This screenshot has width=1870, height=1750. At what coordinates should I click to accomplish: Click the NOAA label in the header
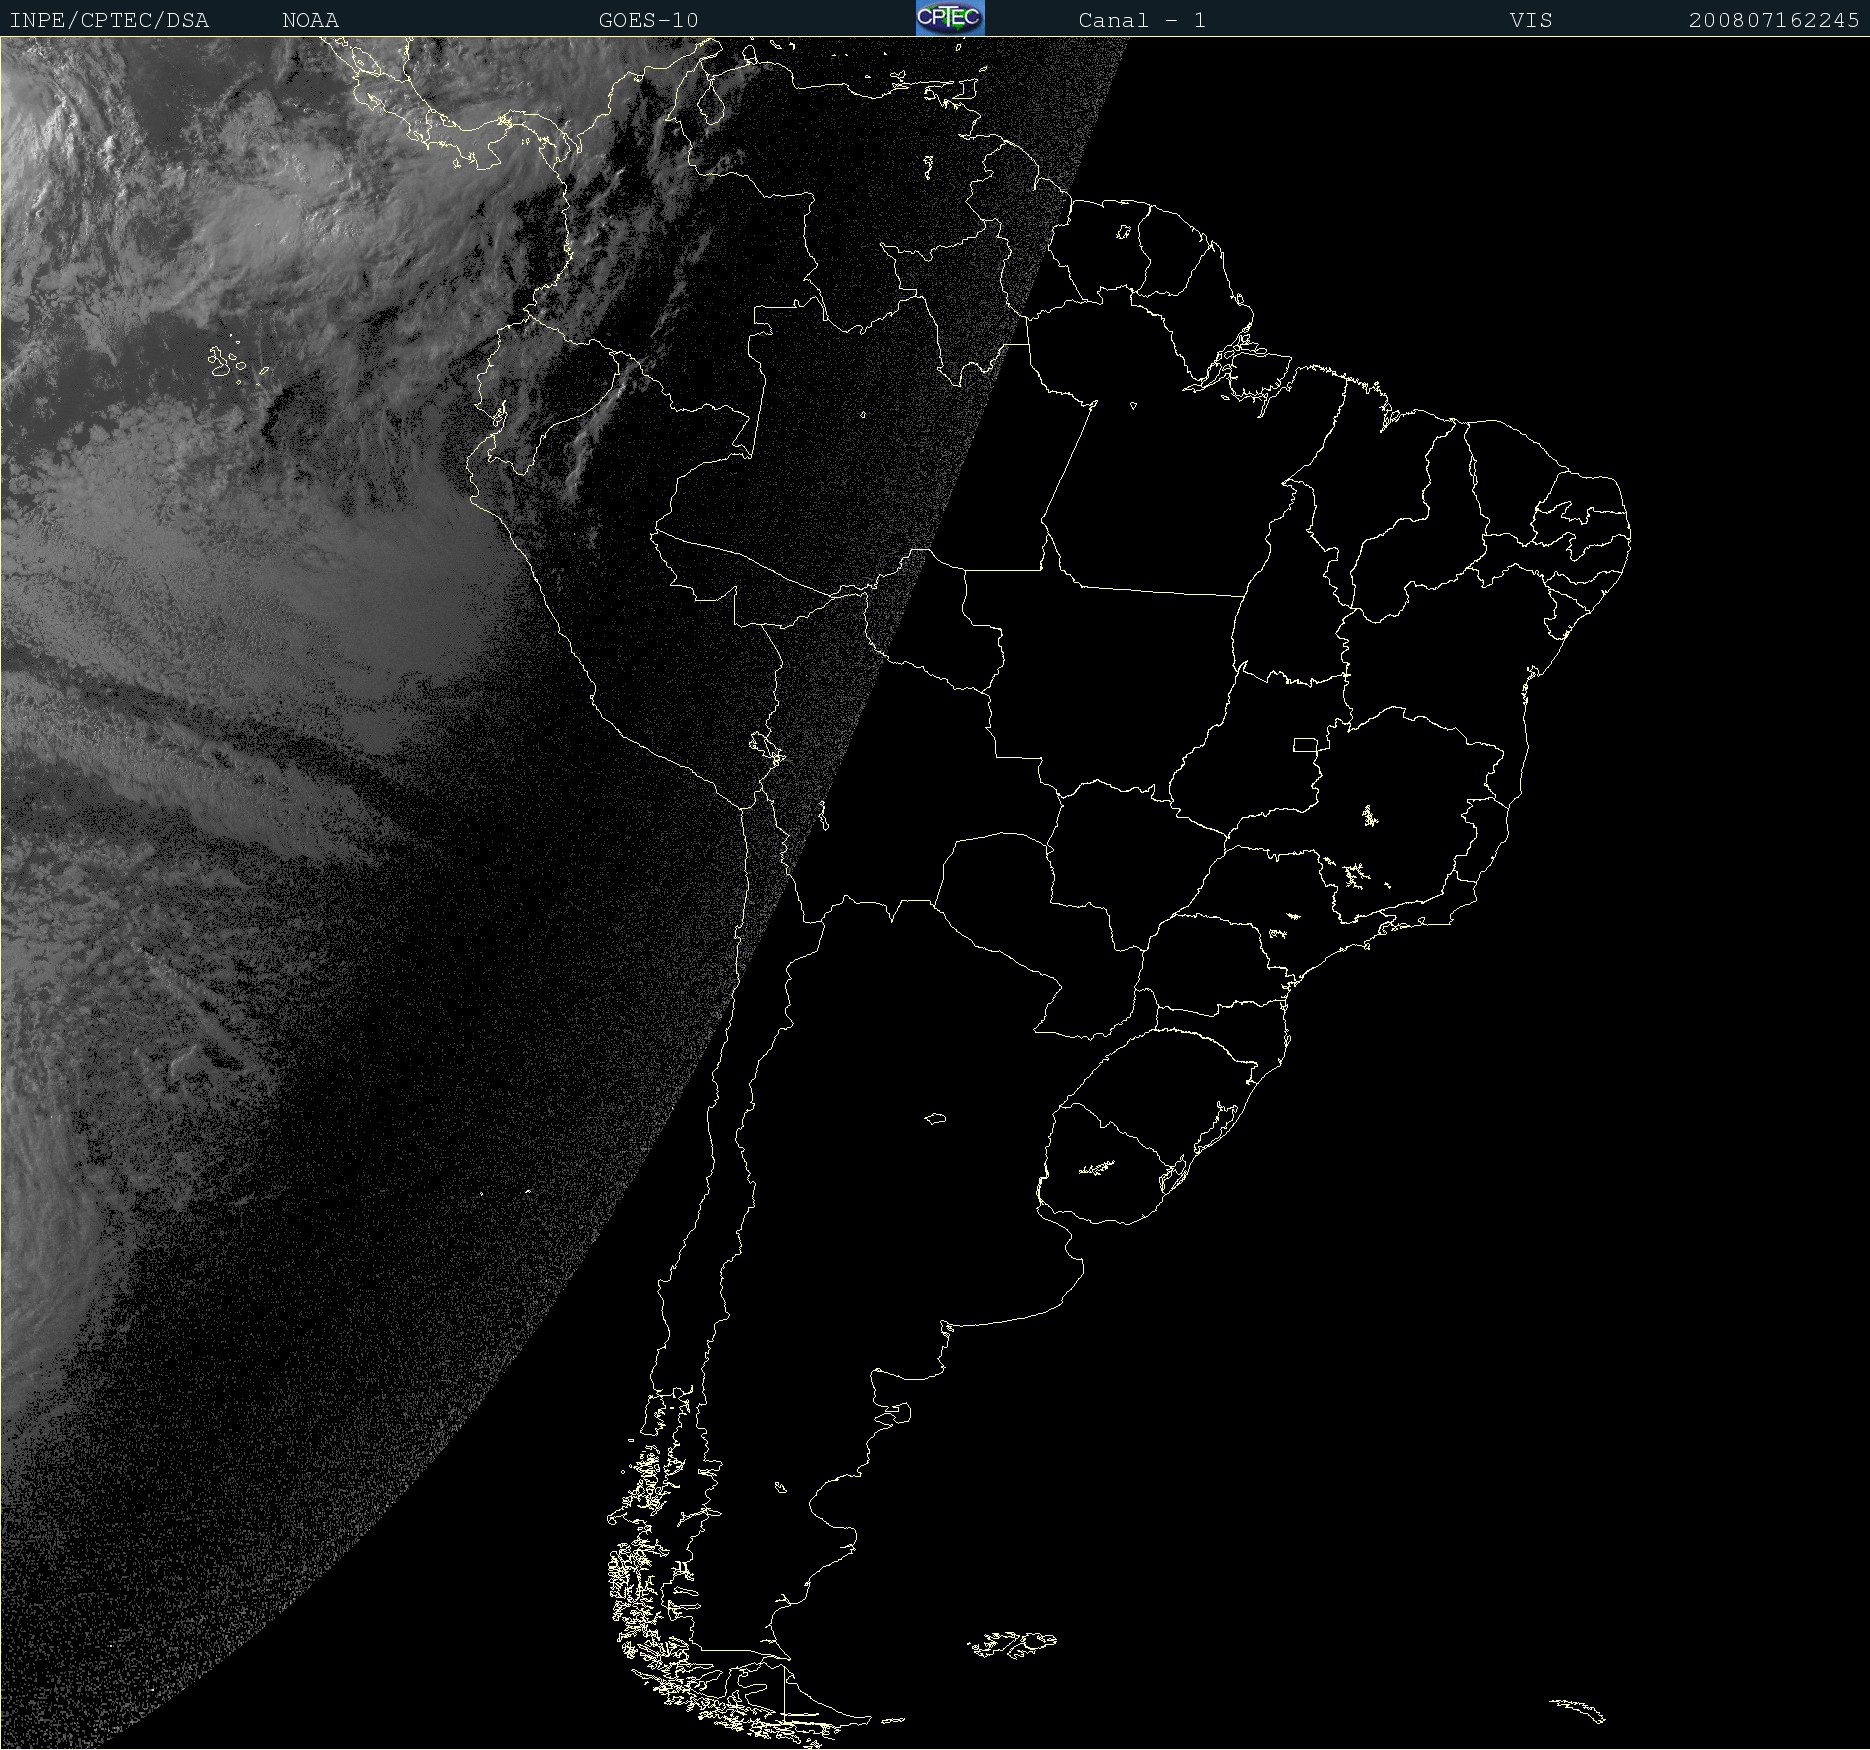tap(310, 20)
